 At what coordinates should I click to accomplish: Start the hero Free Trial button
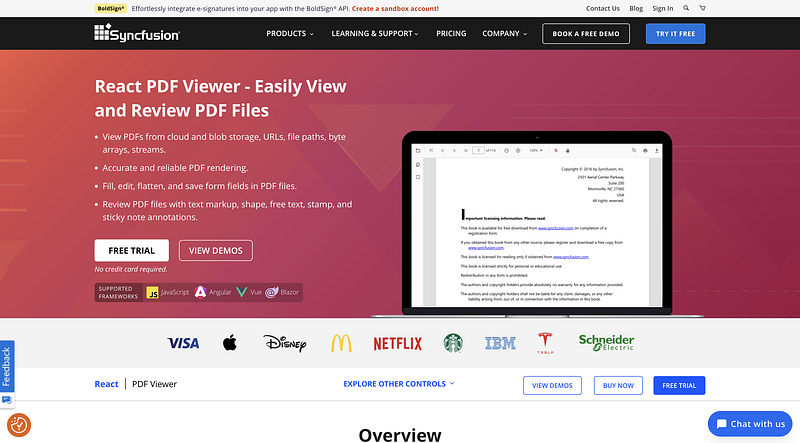click(132, 251)
